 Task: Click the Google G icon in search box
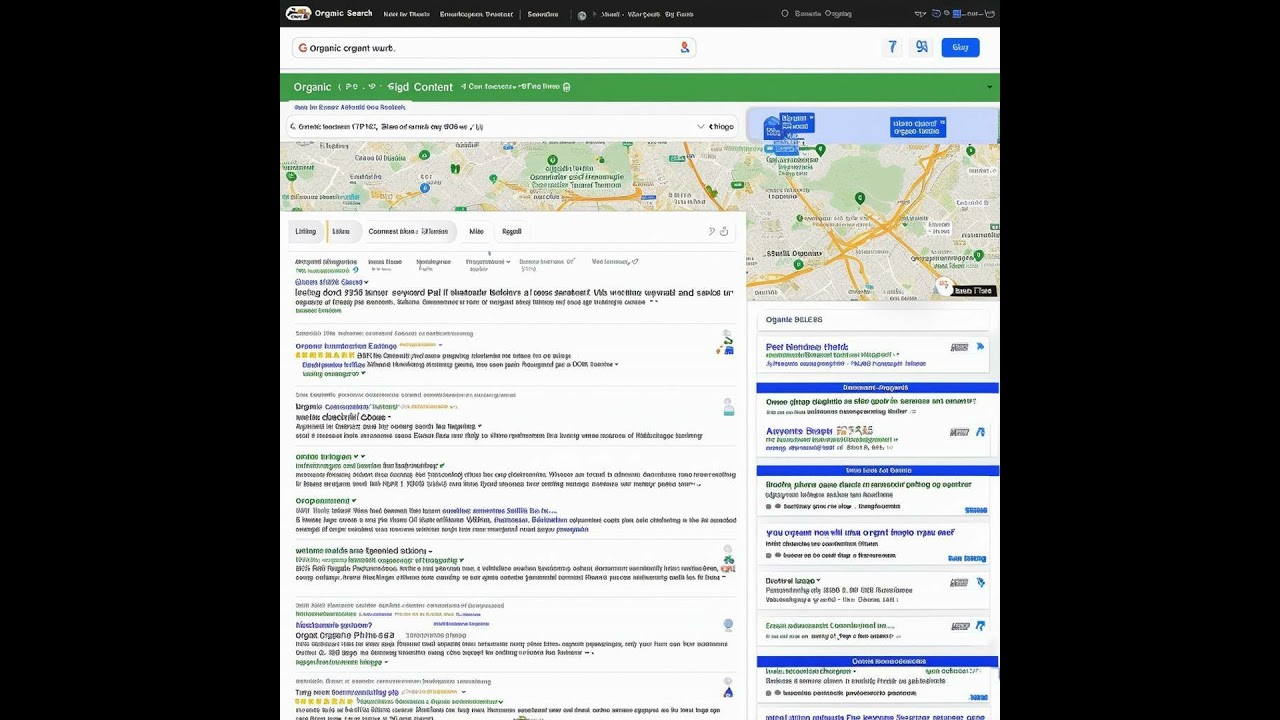pos(302,47)
